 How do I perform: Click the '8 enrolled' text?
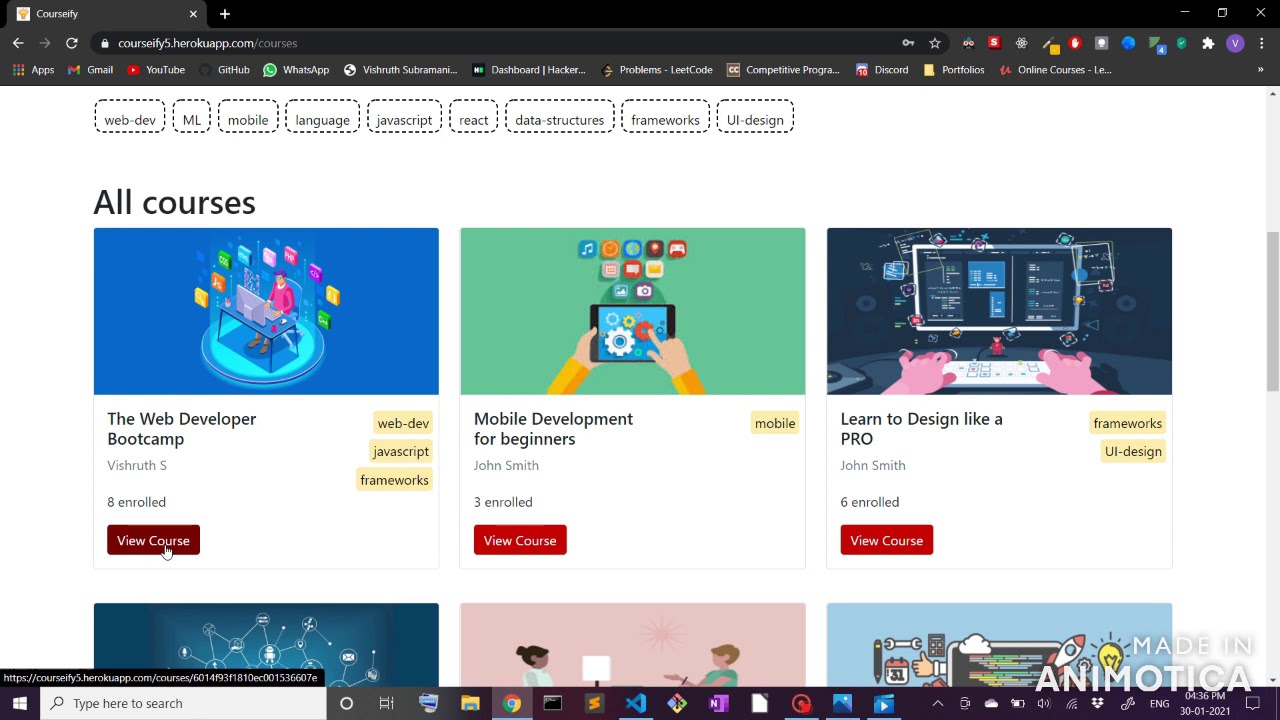tap(136, 502)
